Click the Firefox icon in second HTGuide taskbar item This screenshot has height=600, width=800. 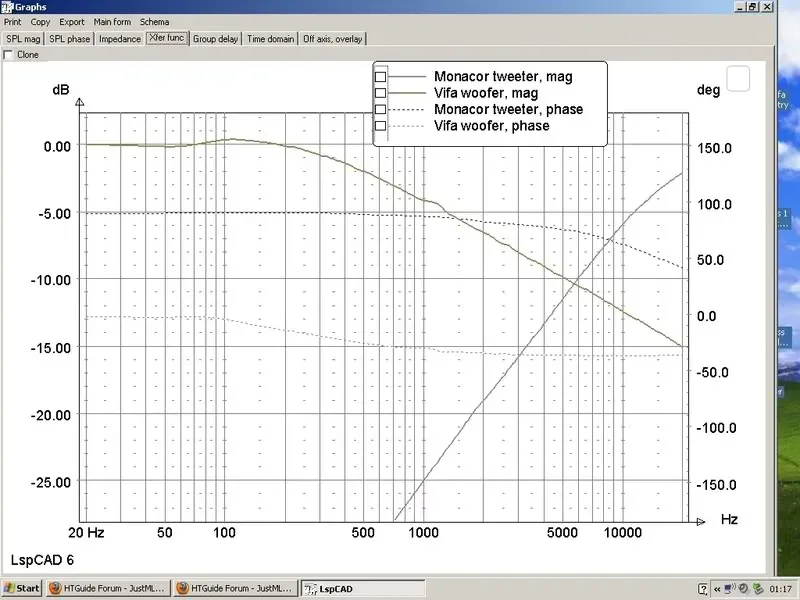pyautogui.click(x=182, y=588)
